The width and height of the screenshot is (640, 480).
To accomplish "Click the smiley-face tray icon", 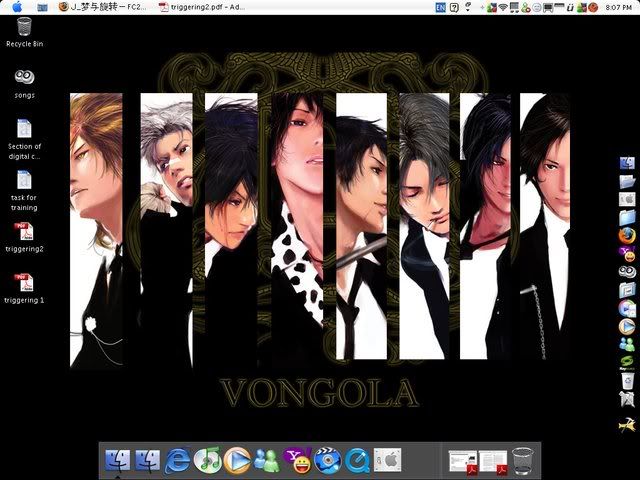I will coord(537,7).
